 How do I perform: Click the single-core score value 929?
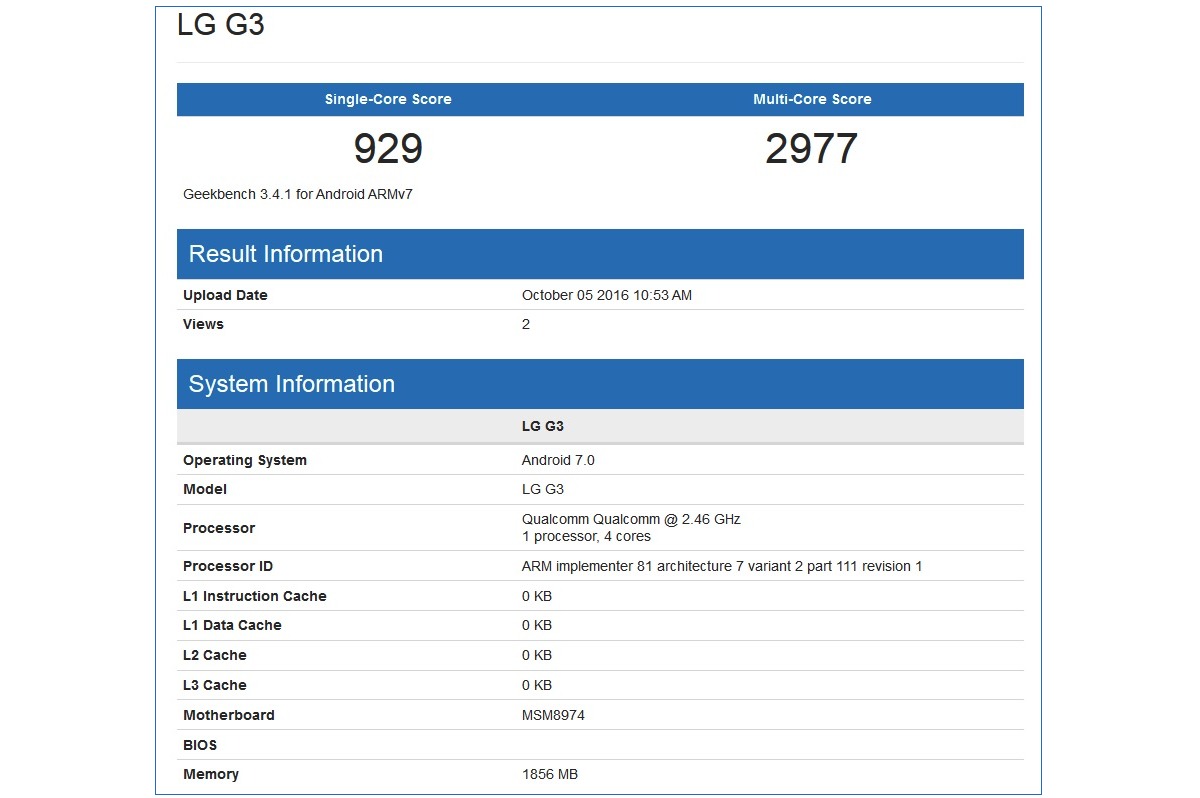pyautogui.click(x=388, y=149)
